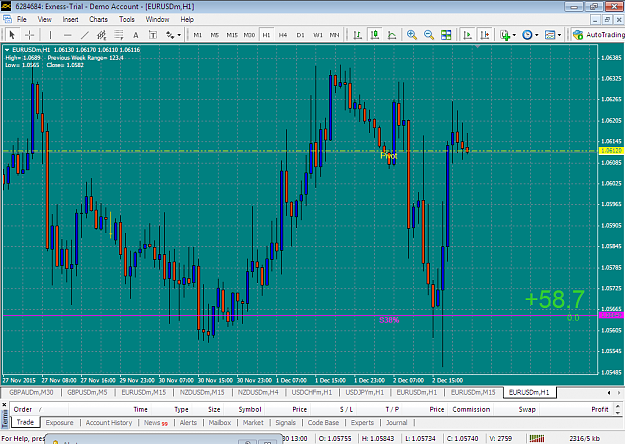Open the Alerts terminal tab
This screenshot has width=625, height=444.
coord(188,422)
